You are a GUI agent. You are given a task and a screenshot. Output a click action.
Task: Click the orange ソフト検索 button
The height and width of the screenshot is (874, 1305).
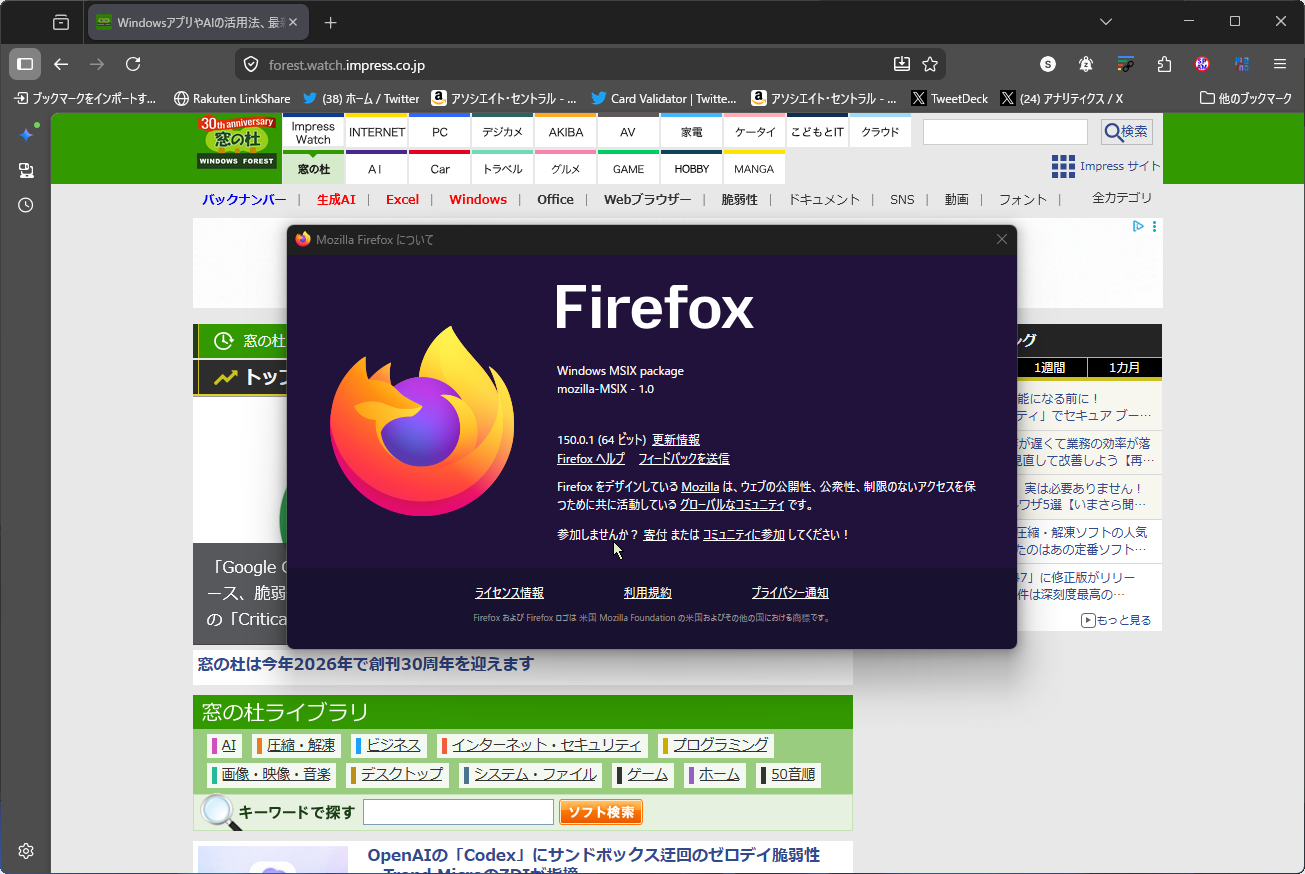600,812
